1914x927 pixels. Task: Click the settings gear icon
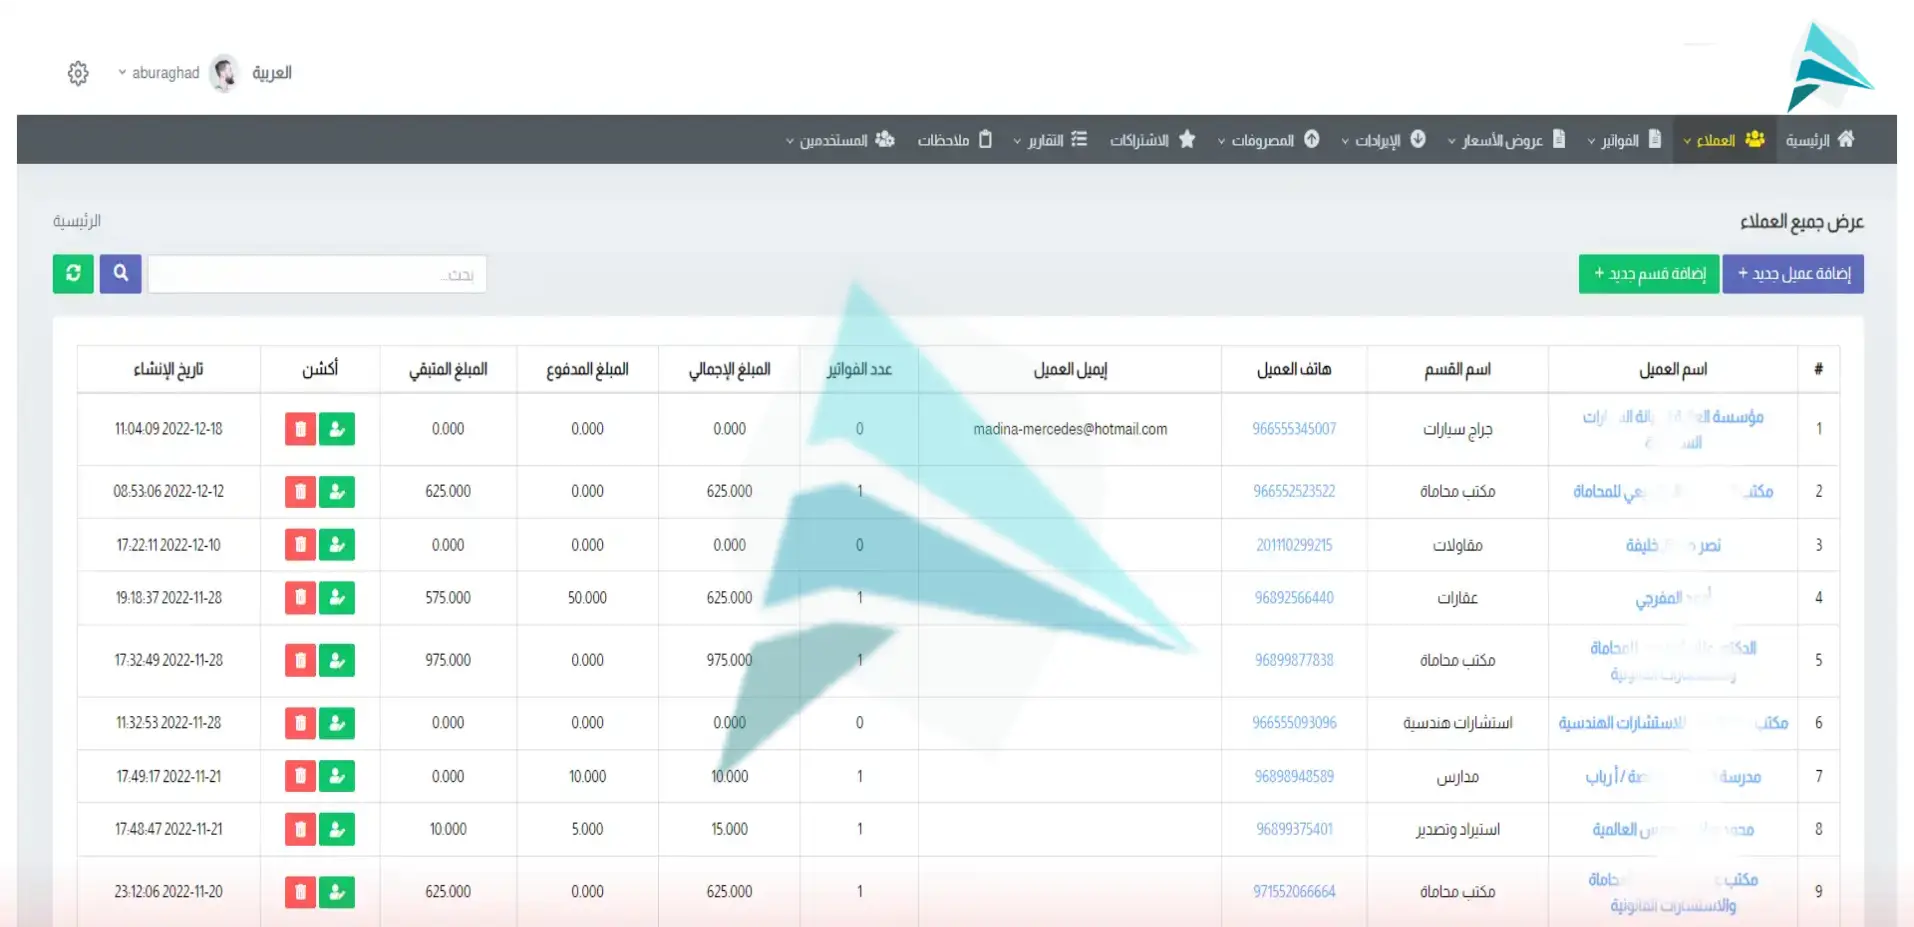click(x=78, y=73)
